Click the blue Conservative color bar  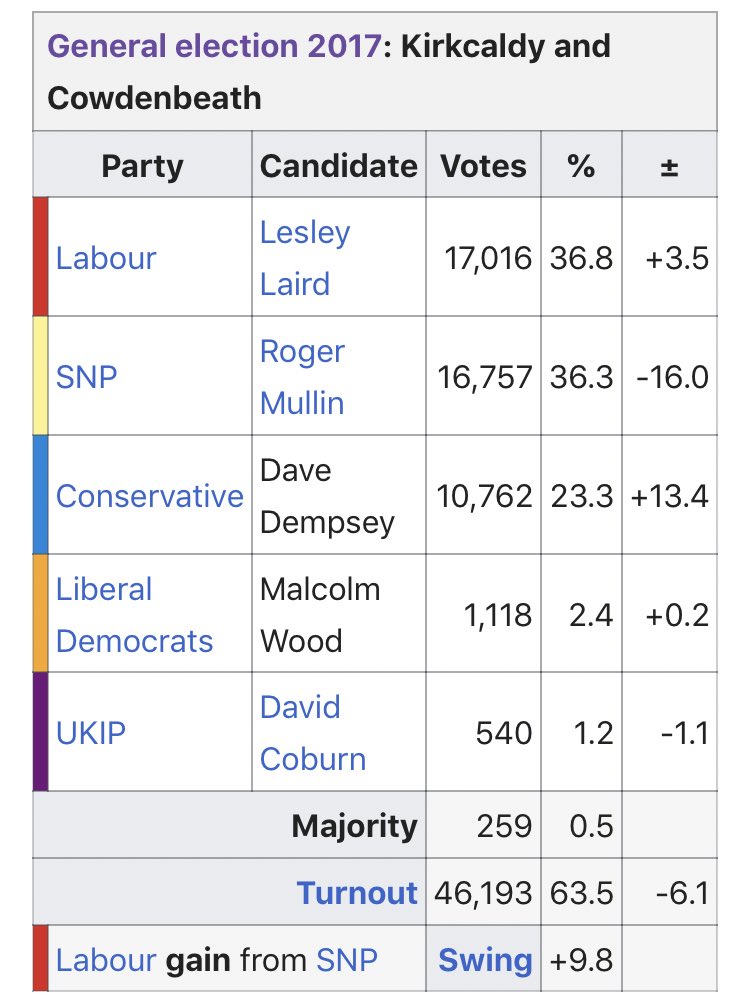coord(40,495)
